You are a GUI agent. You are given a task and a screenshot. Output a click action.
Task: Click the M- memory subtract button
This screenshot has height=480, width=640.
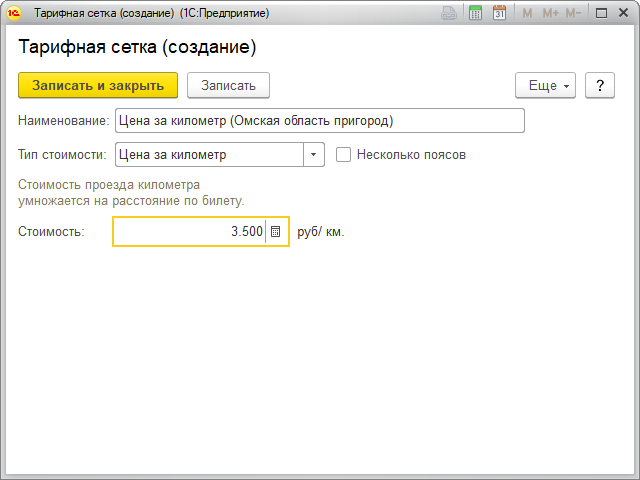573,13
